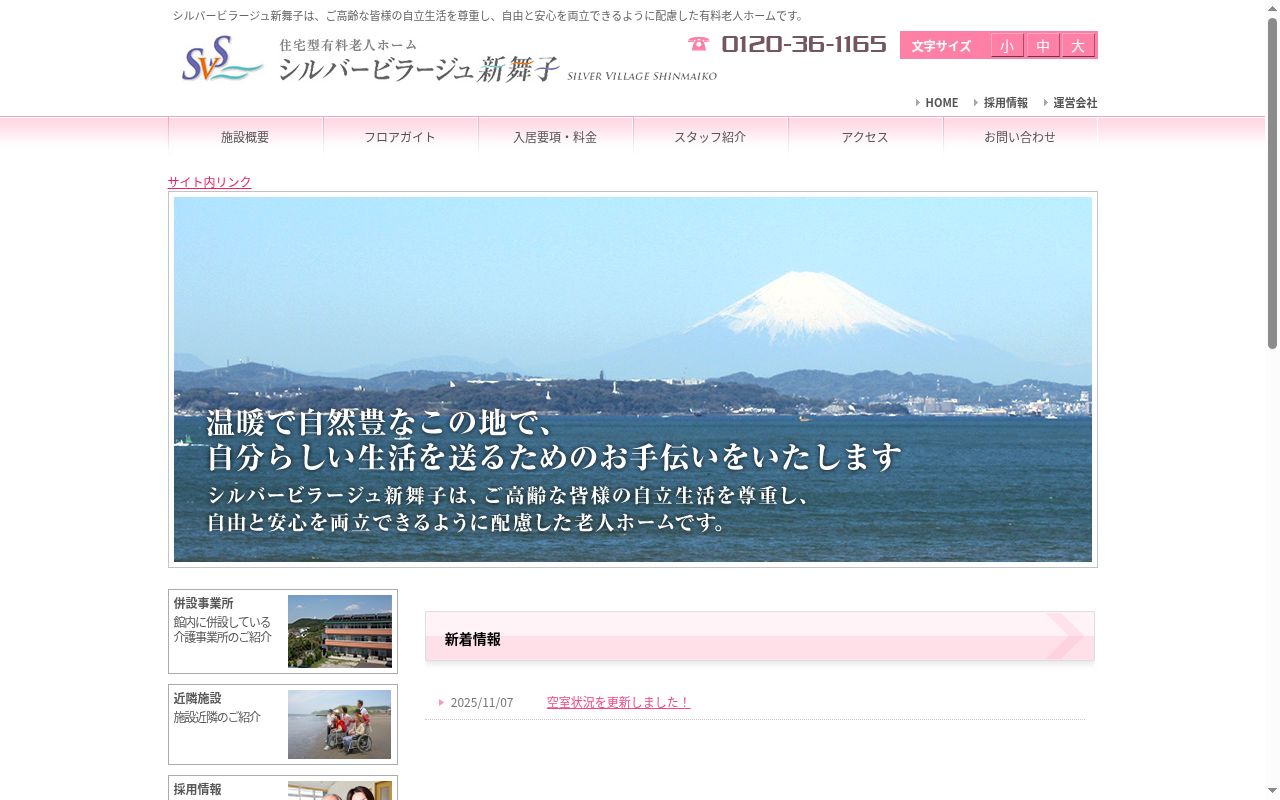The width and height of the screenshot is (1280, 800).
Task: Open the 施設概要 menu tab
Action: point(245,137)
